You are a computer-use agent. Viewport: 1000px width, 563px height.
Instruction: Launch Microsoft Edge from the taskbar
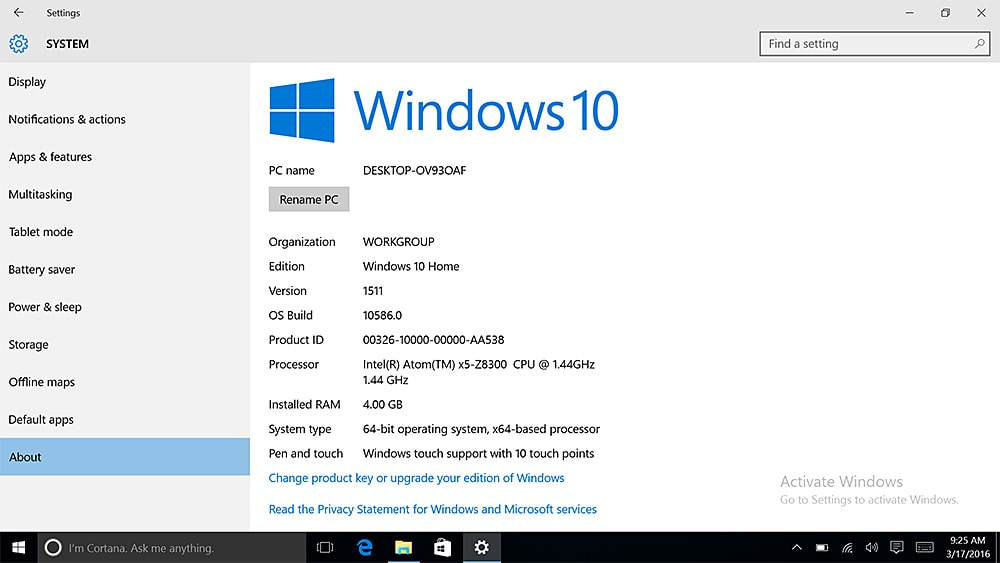[365, 547]
